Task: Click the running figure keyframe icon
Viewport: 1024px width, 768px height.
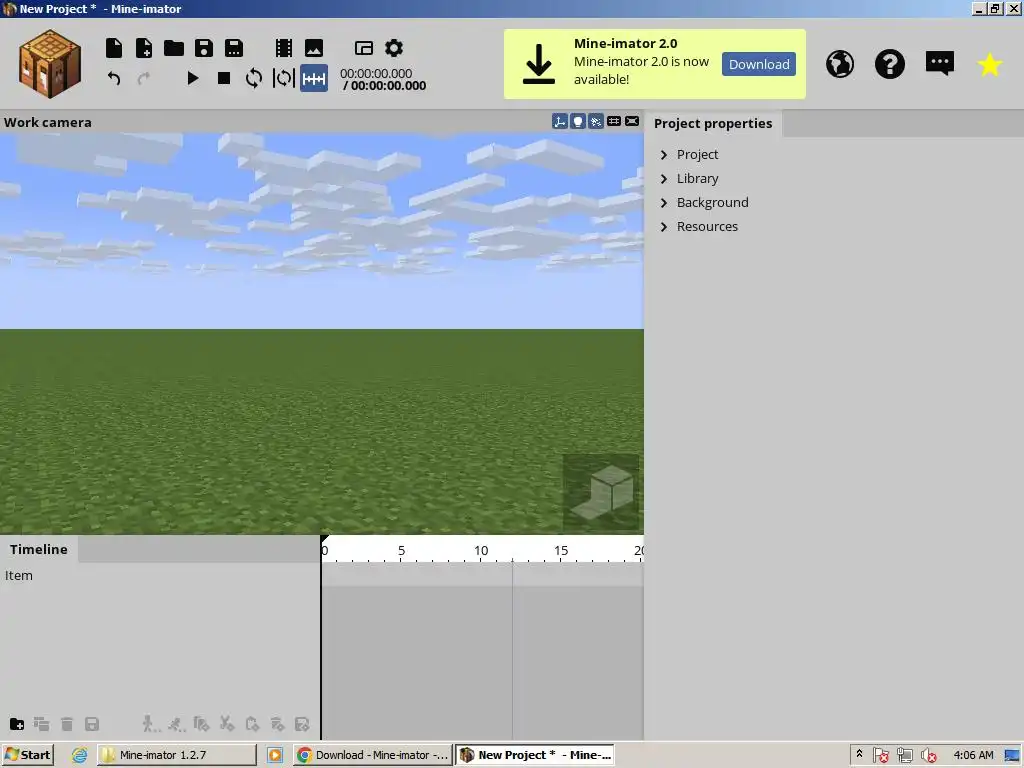Action: click(176, 724)
